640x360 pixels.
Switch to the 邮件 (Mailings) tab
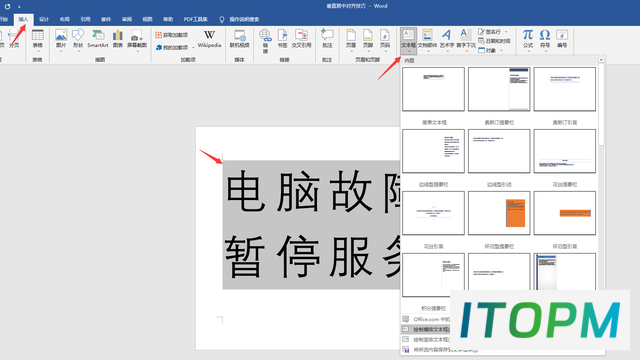pyautogui.click(x=106, y=19)
